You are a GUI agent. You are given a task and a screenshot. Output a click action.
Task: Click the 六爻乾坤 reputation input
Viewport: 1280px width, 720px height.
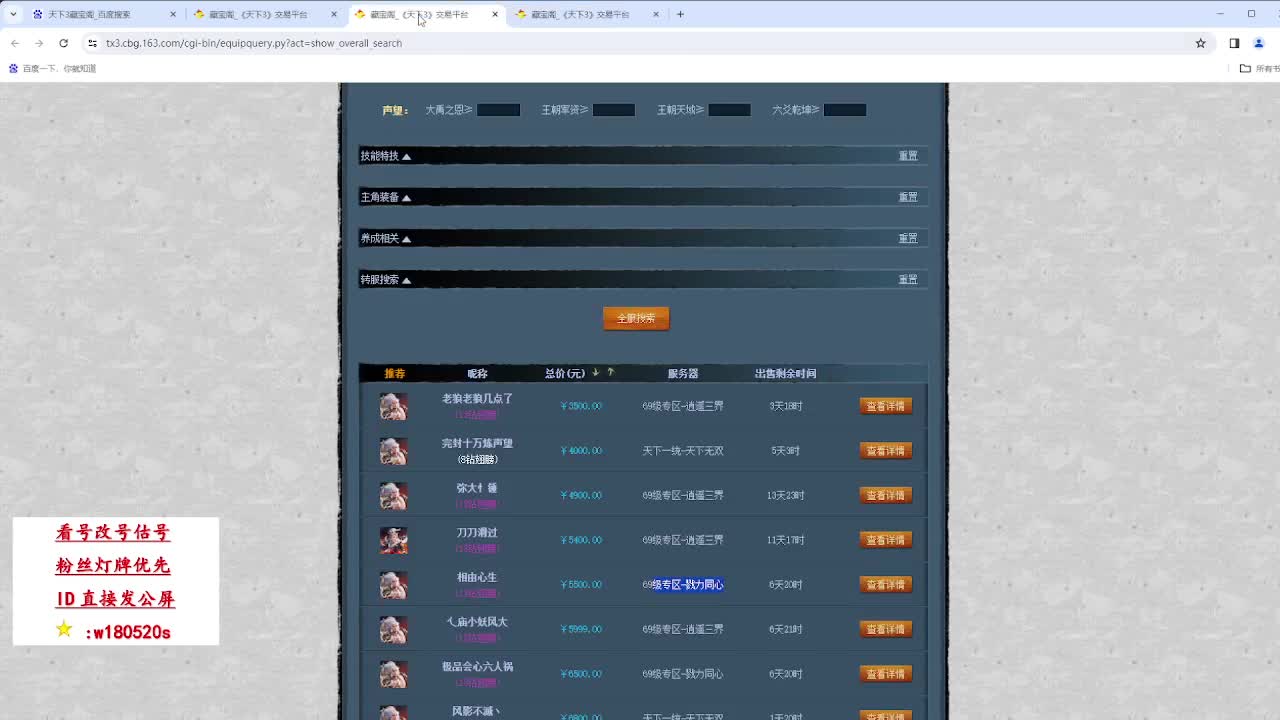845,110
